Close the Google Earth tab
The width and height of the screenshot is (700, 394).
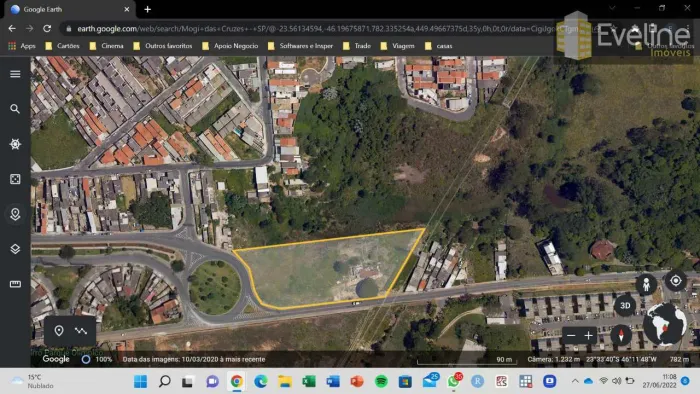[x=127, y=9]
